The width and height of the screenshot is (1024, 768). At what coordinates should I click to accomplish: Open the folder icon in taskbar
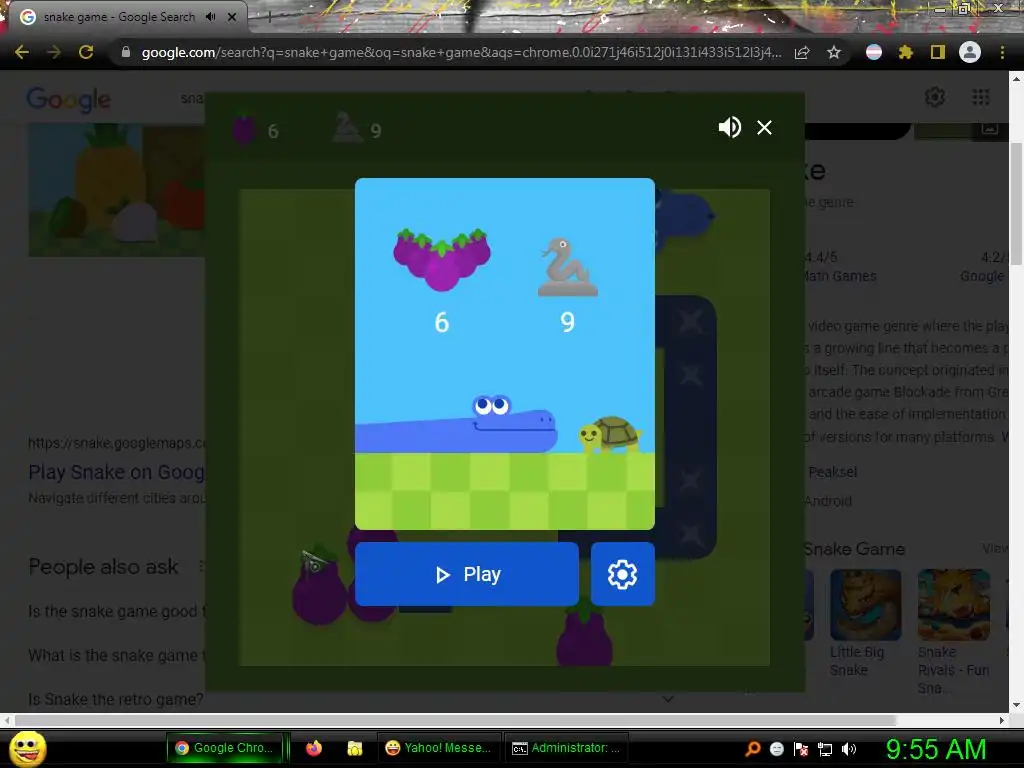(x=355, y=748)
